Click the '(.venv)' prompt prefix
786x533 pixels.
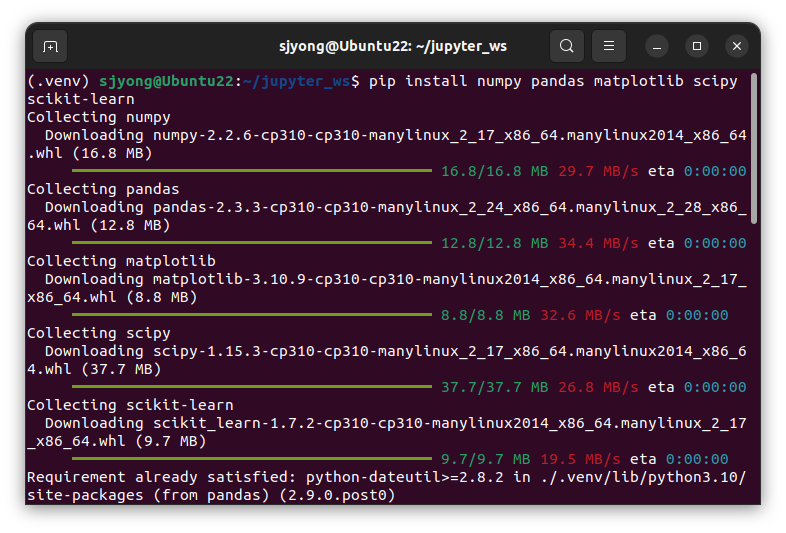pyautogui.click(x=58, y=81)
